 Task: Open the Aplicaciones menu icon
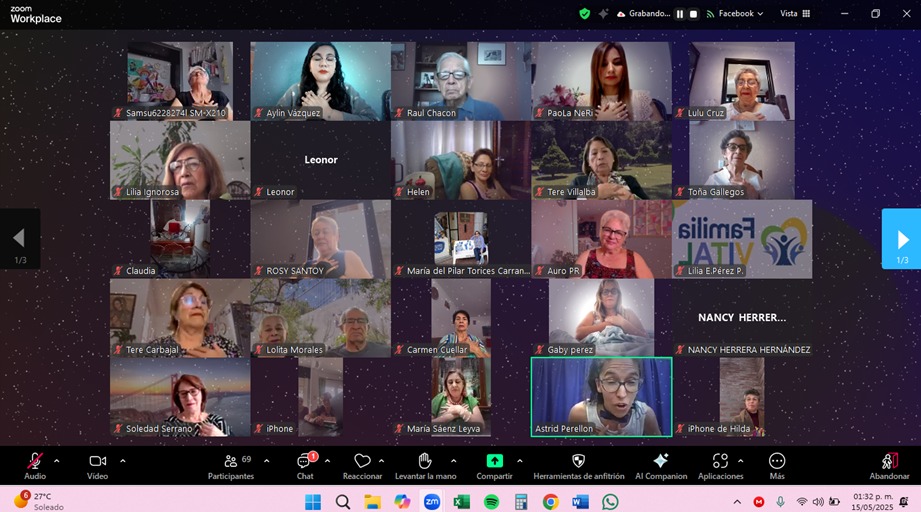pyautogui.click(x=720, y=461)
